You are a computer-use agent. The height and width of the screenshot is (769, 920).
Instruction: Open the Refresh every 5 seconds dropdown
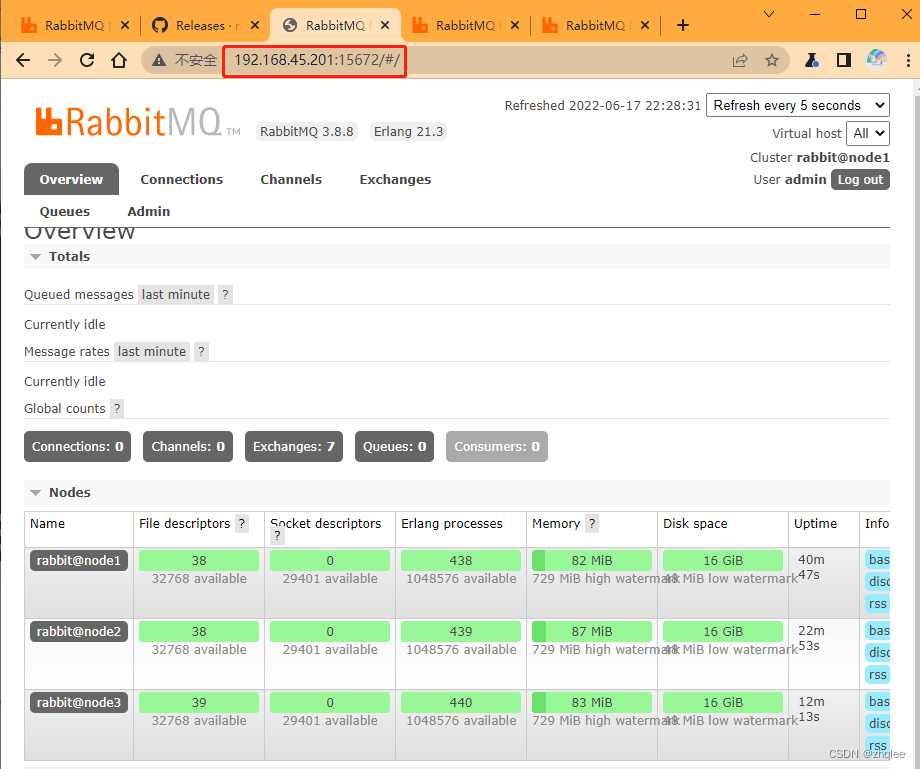pyautogui.click(x=798, y=106)
